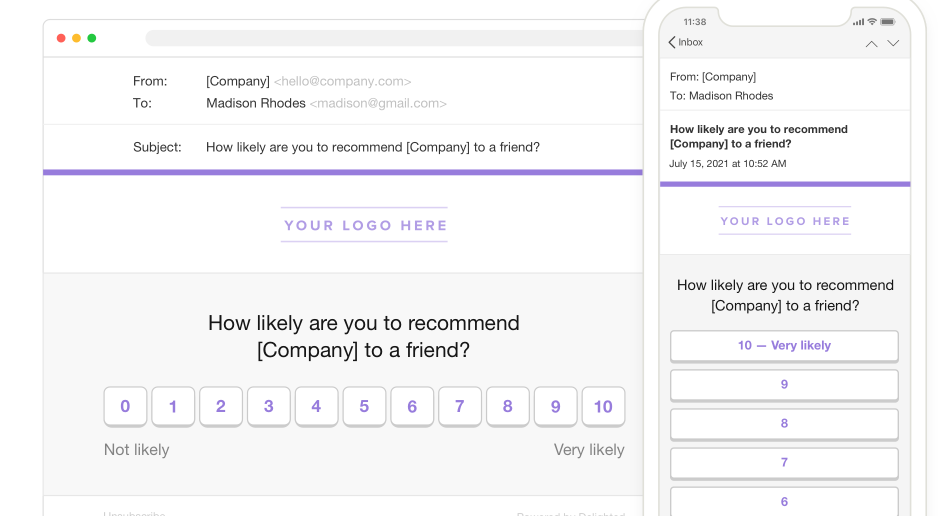Select score 10 in desktop survey
This screenshot has height=516, width=949.
coord(603,406)
